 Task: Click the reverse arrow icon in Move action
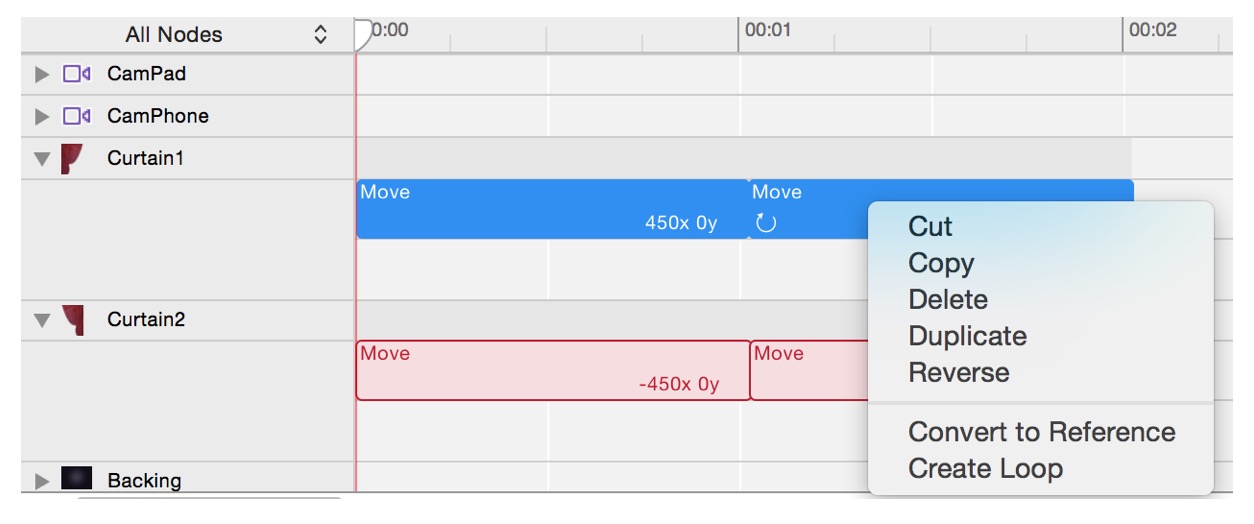click(x=766, y=222)
